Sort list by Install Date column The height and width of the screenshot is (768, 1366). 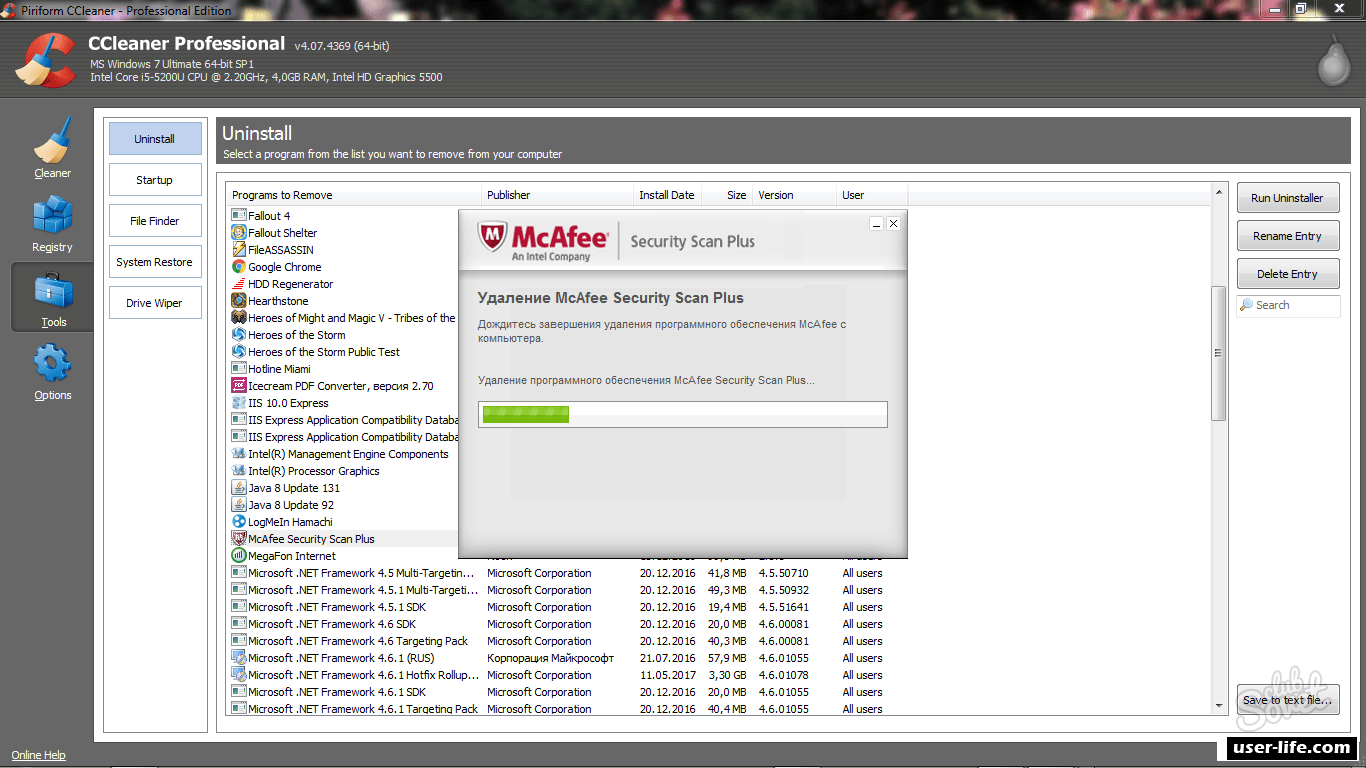[x=667, y=195]
